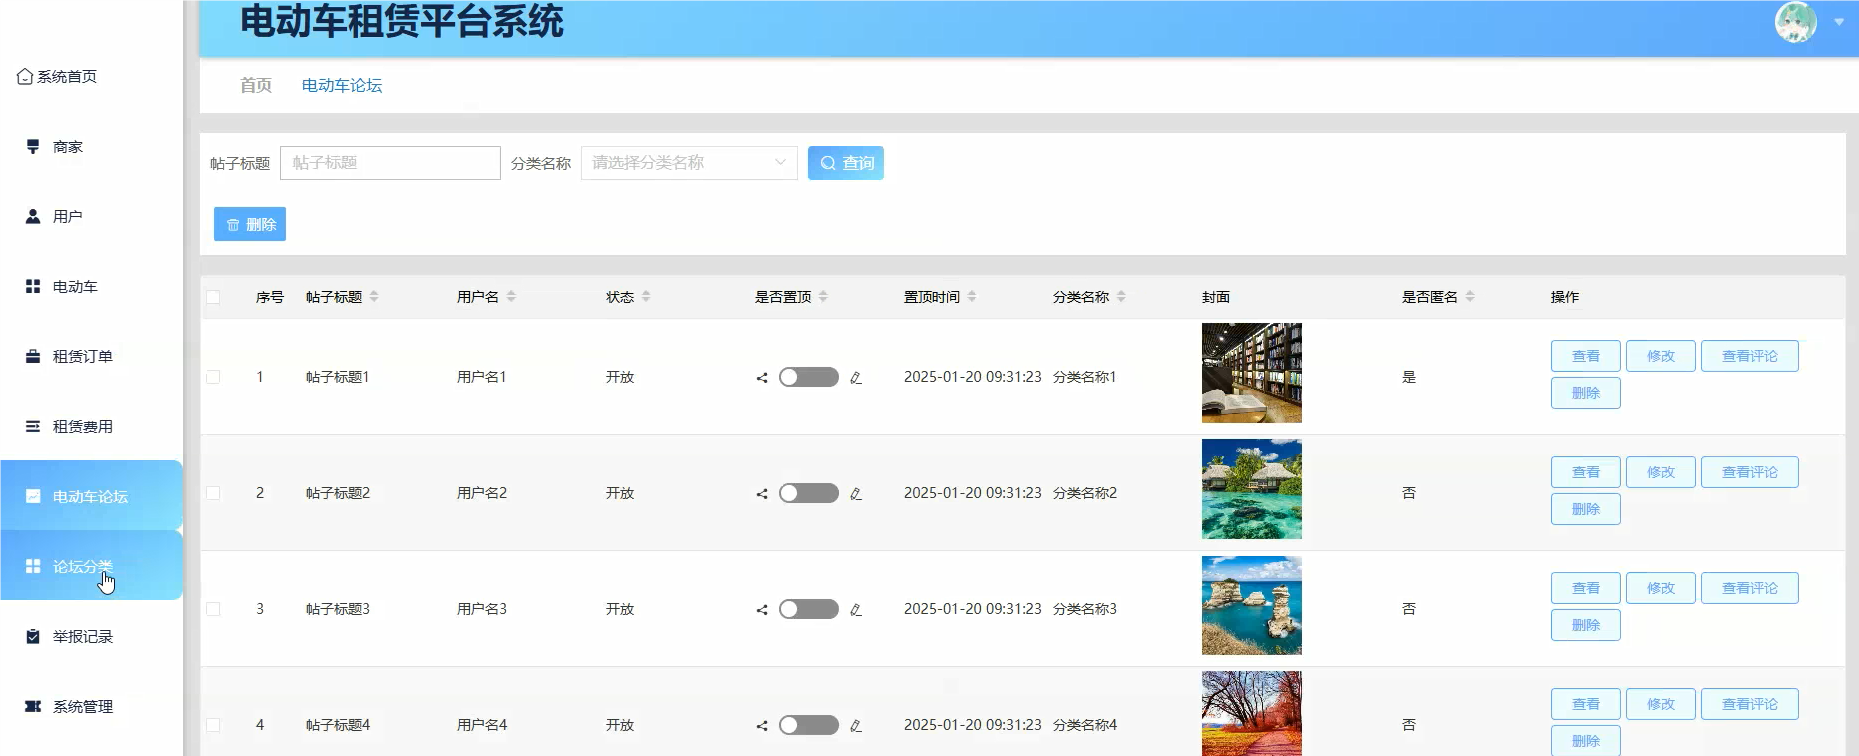Toggle the 置顶 switch for 帖子标题3

tap(809, 609)
